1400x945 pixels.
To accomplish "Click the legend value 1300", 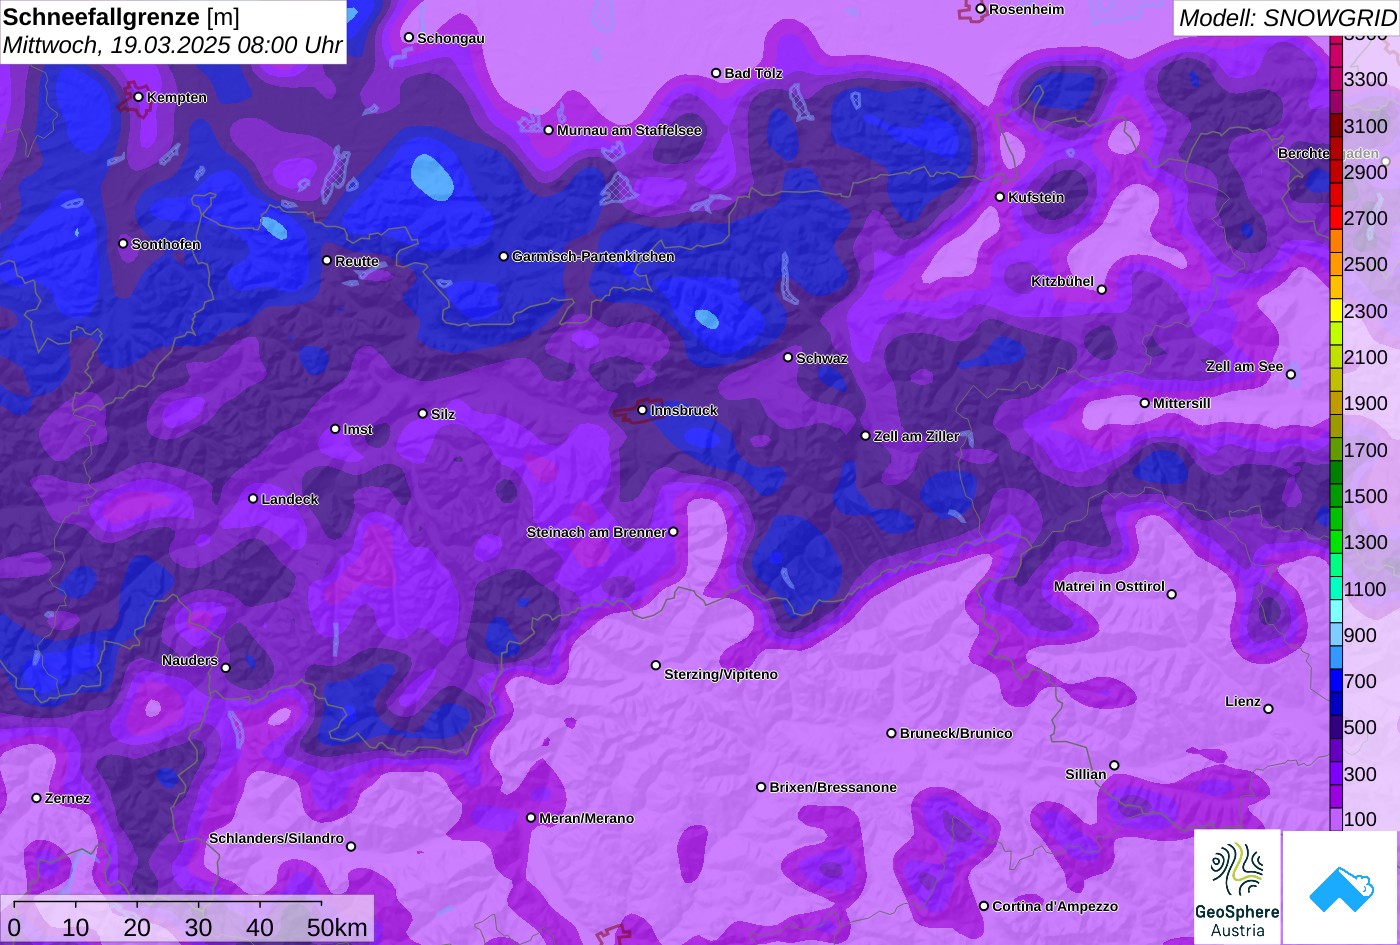I will tap(1366, 542).
